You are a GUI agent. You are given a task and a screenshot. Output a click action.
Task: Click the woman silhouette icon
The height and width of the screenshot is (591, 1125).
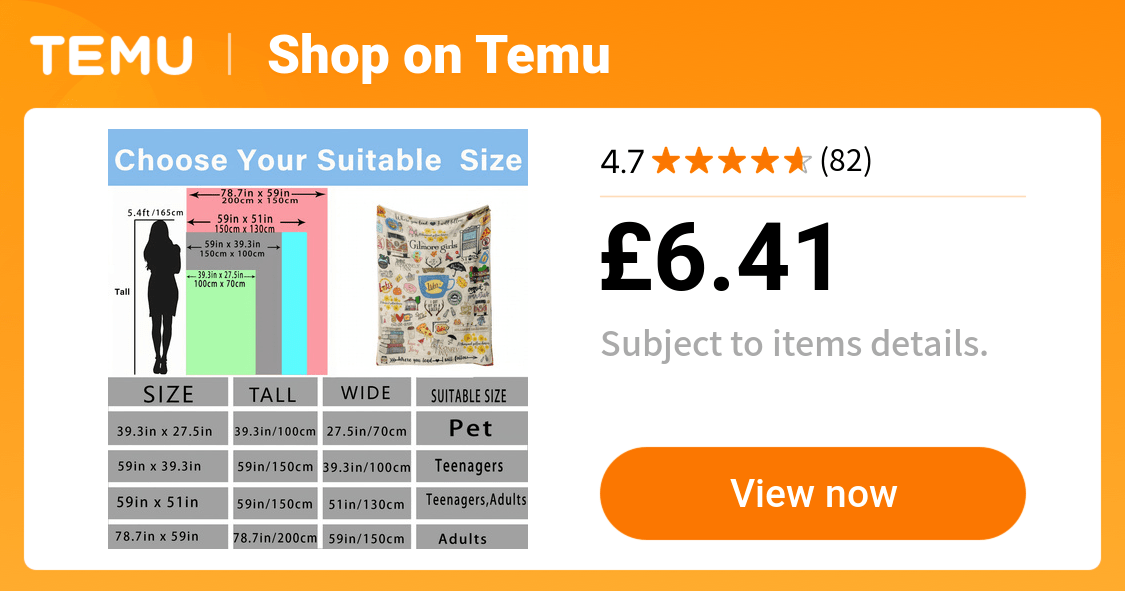(161, 295)
